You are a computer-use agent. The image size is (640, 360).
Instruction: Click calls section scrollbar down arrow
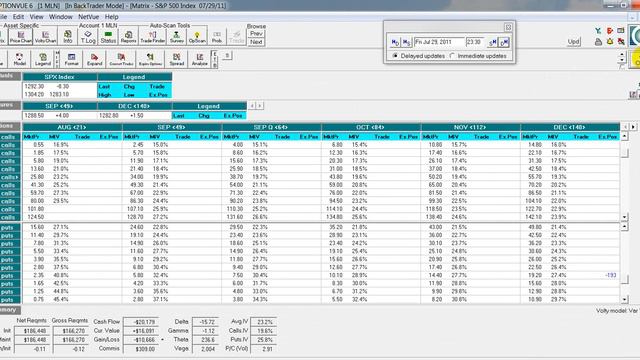point(624,217)
